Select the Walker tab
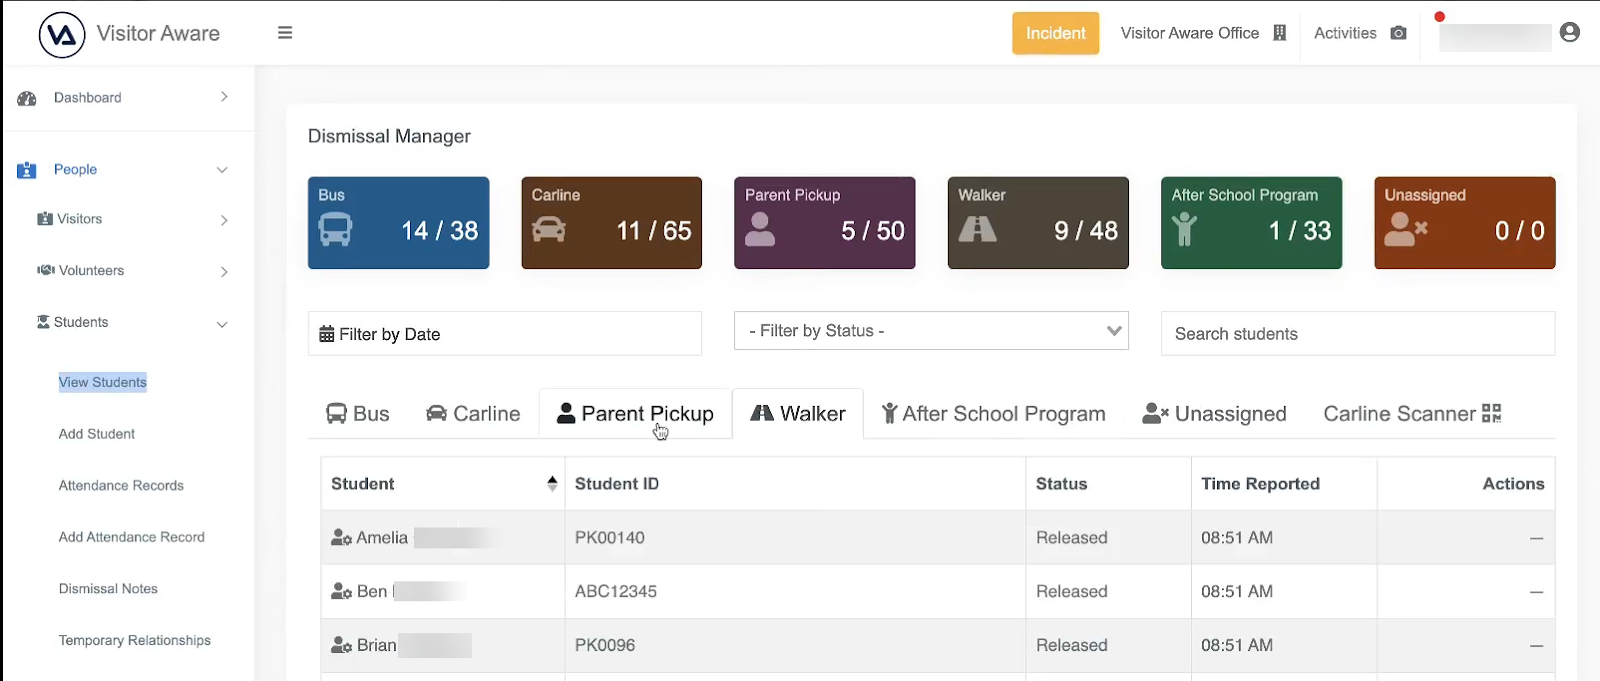 pos(798,414)
